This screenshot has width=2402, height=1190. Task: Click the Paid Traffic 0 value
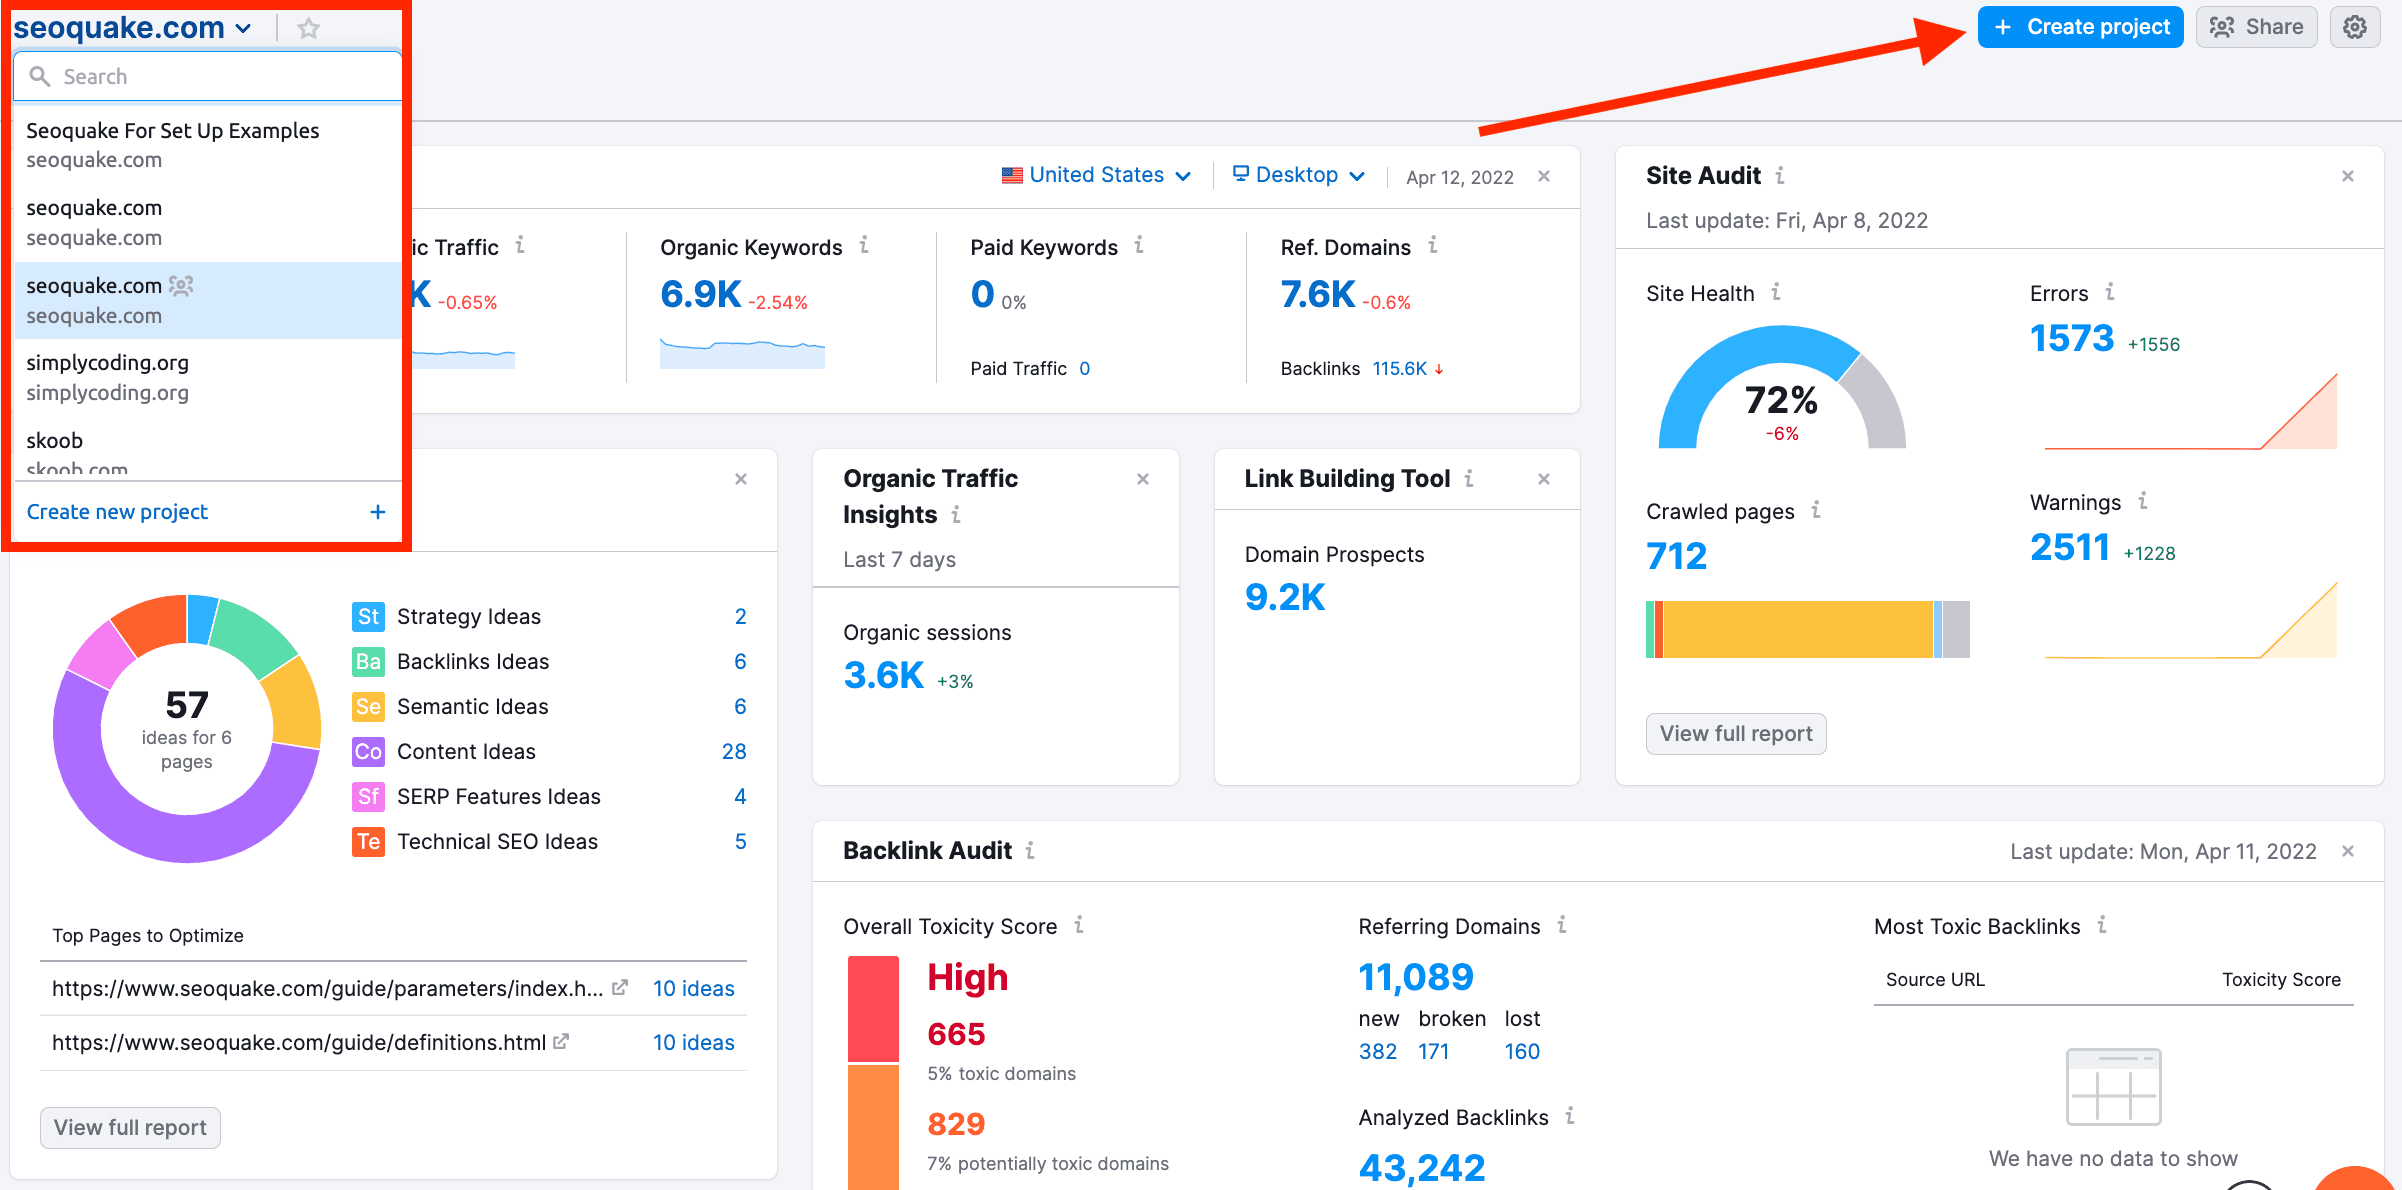coord(1085,369)
